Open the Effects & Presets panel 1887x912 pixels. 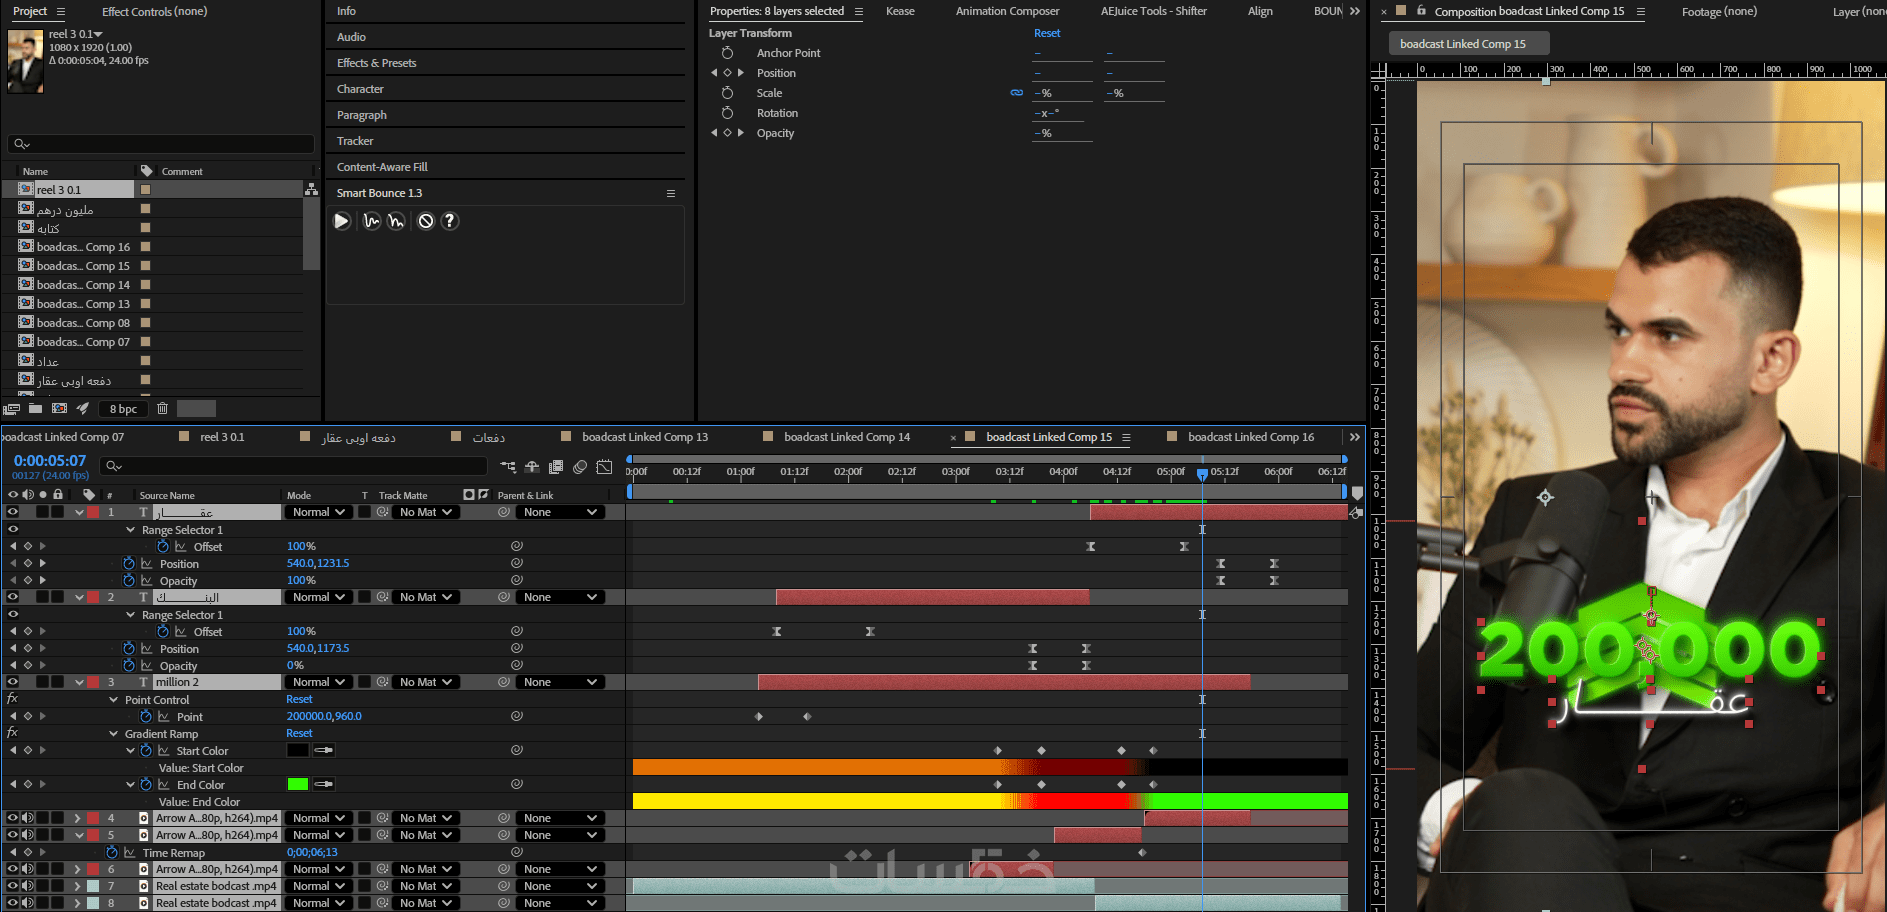pyautogui.click(x=377, y=63)
